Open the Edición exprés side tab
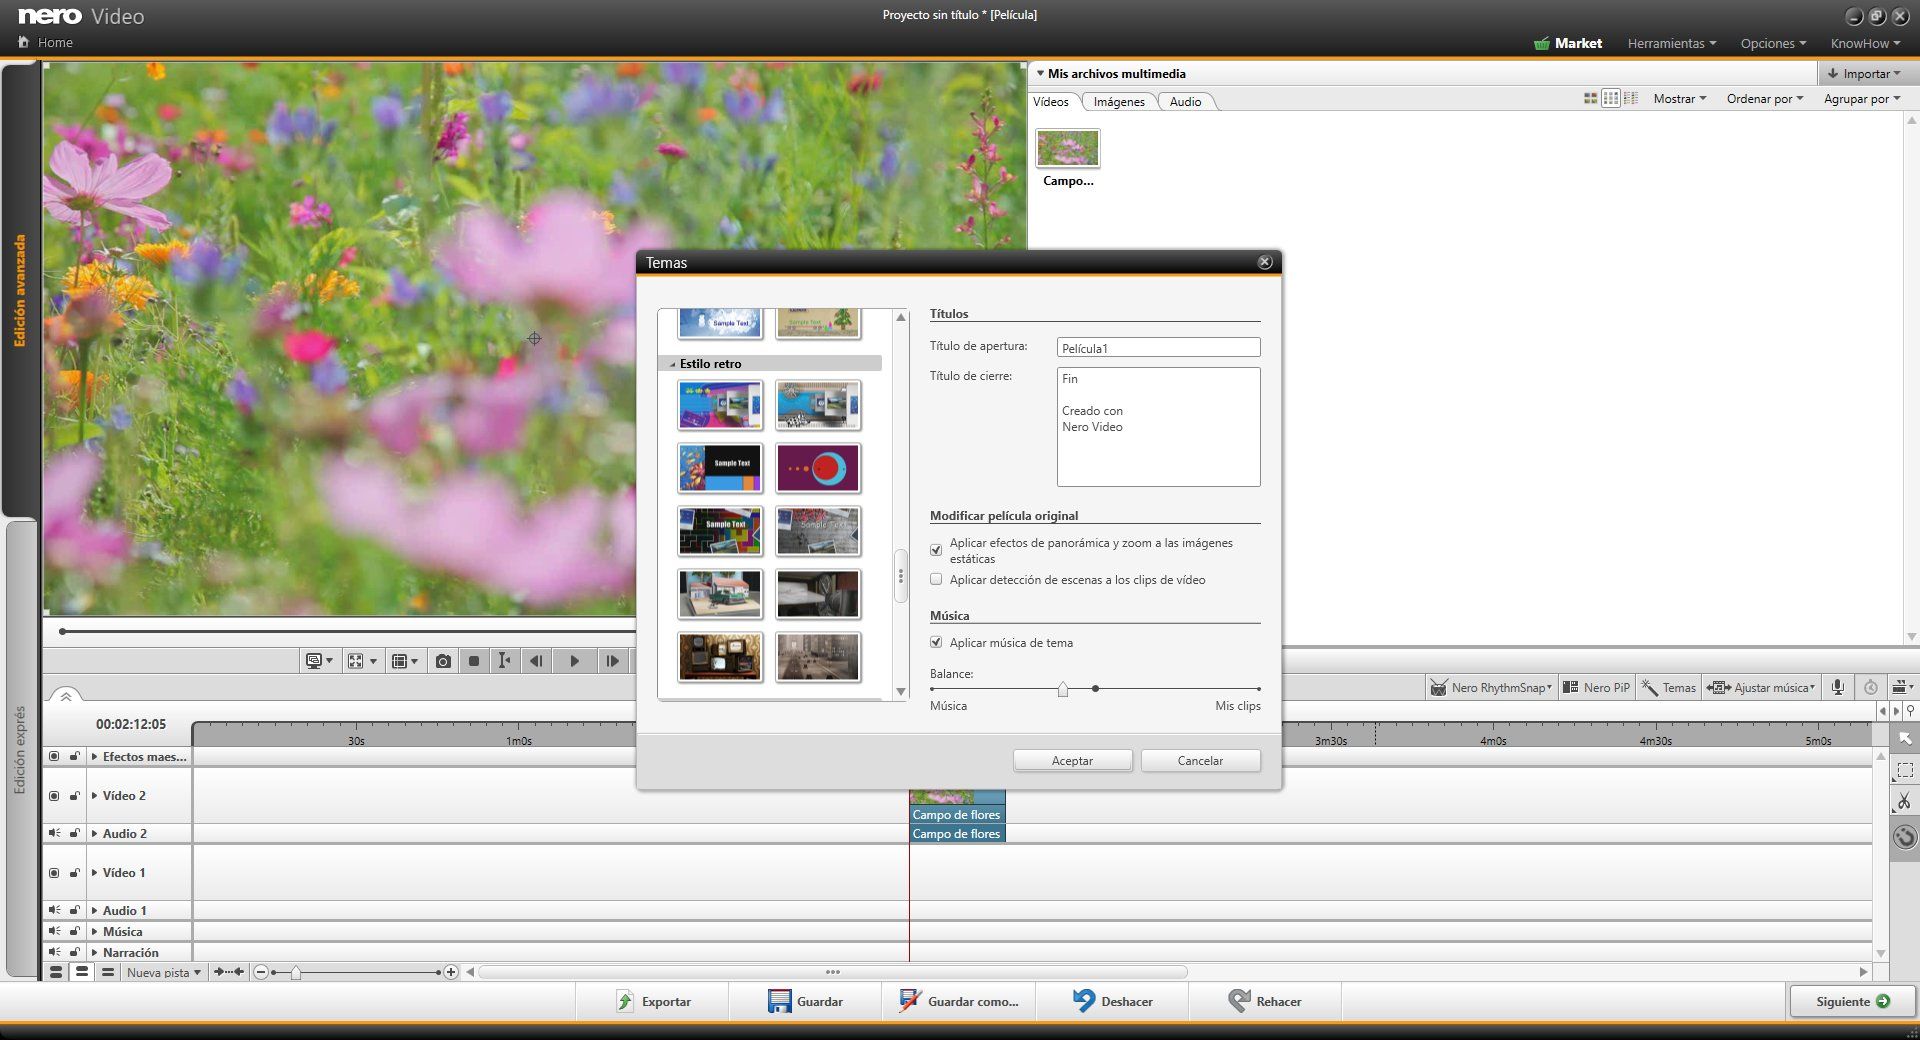This screenshot has height=1040, width=1920. [x=19, y=749]
